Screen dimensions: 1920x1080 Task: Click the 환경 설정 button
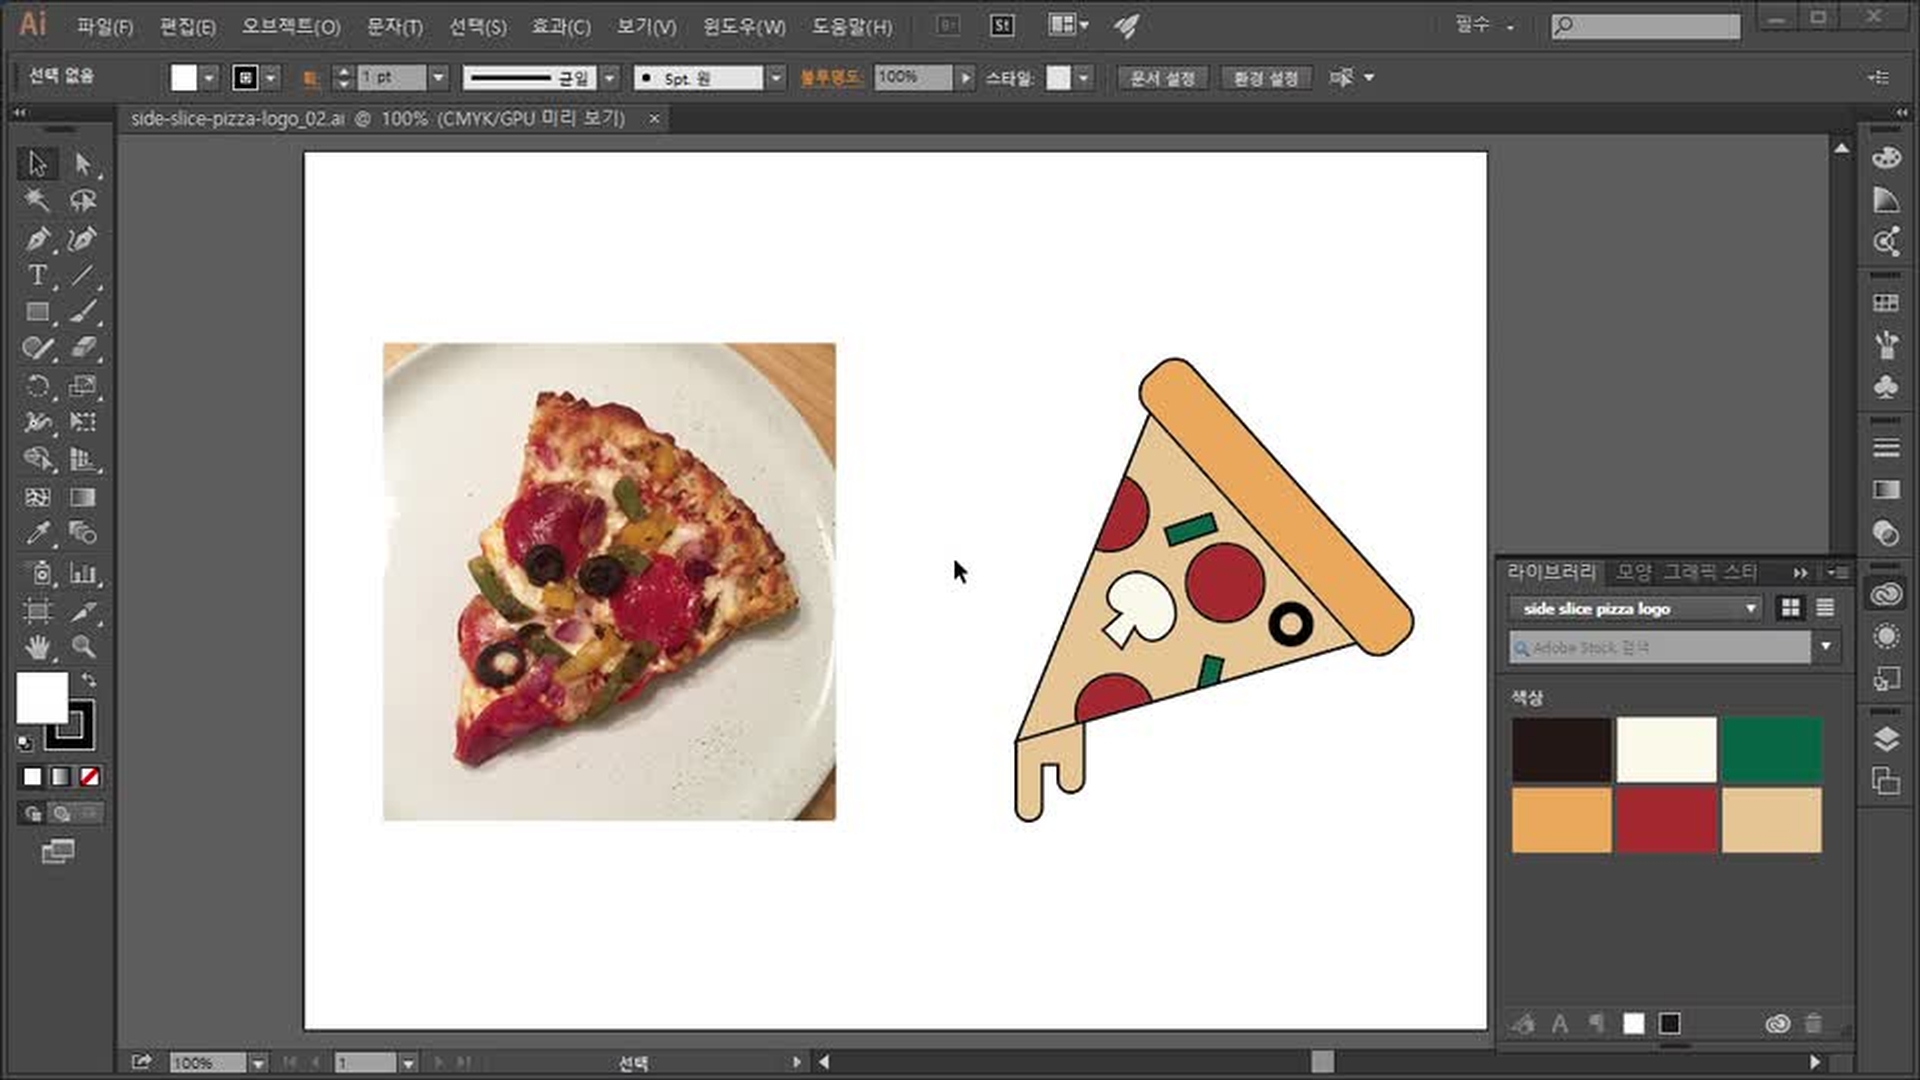point(1265,78)
